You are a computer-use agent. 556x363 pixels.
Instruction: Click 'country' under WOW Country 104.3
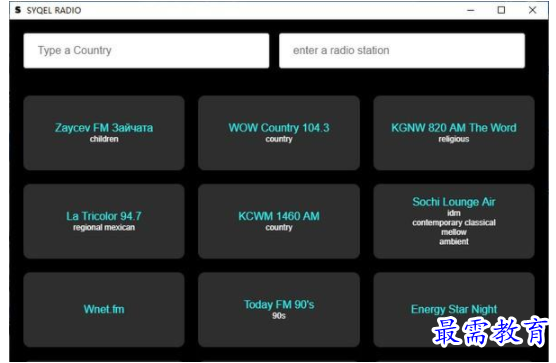279,139
